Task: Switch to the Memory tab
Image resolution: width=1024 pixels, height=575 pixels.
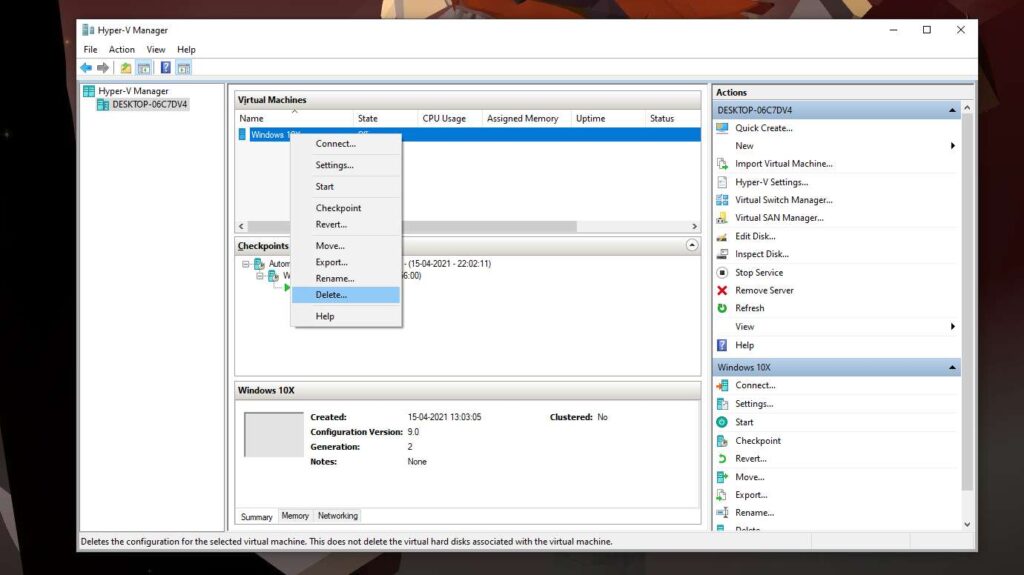Action: (x=295, y=516)
